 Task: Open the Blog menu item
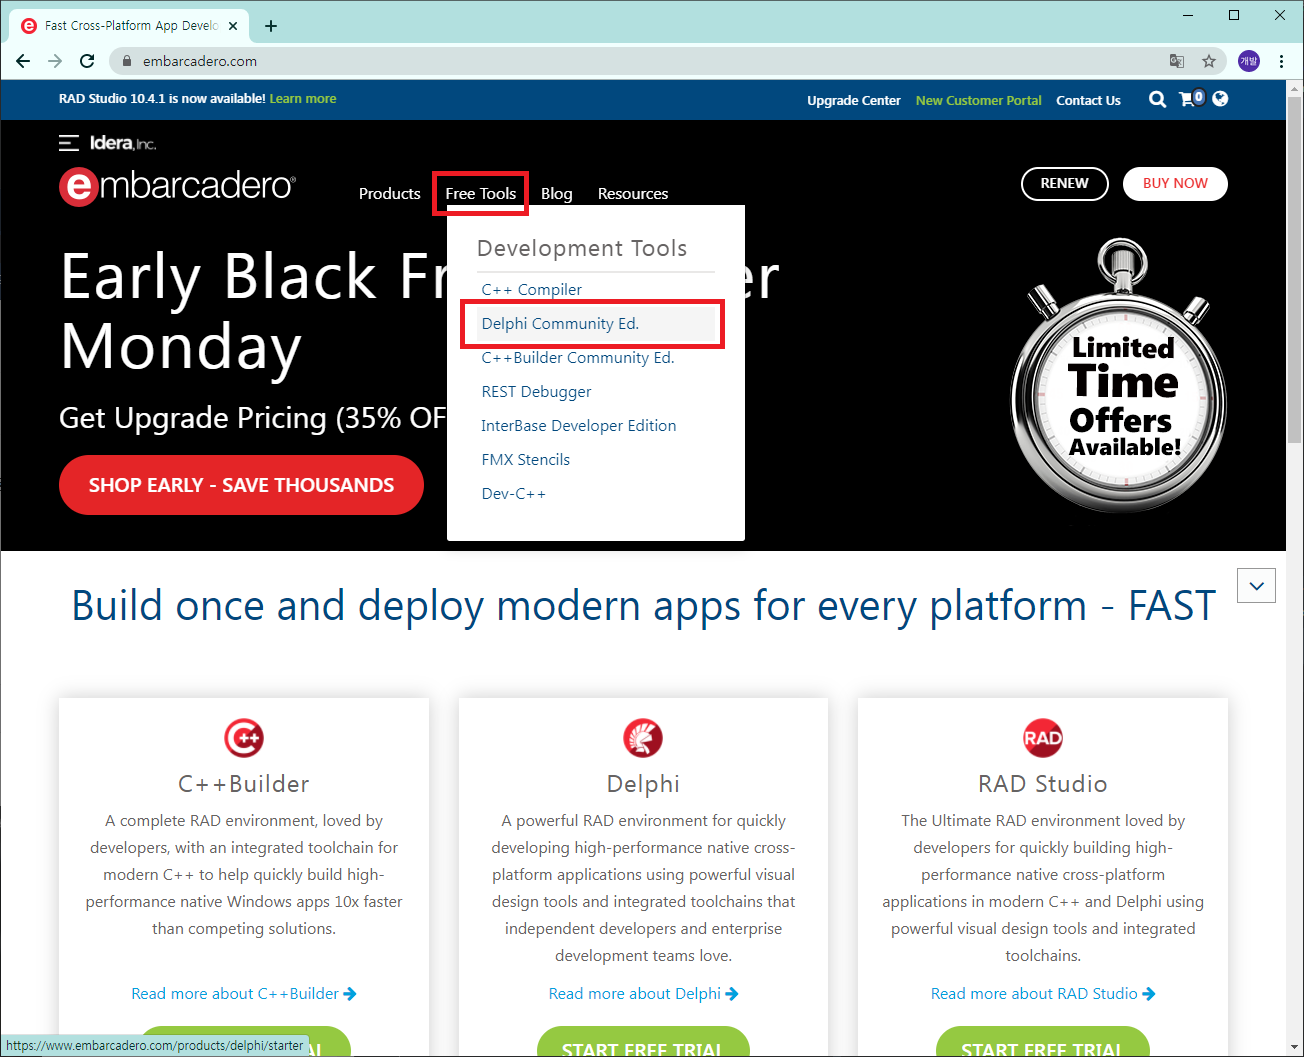coord(557,194)
